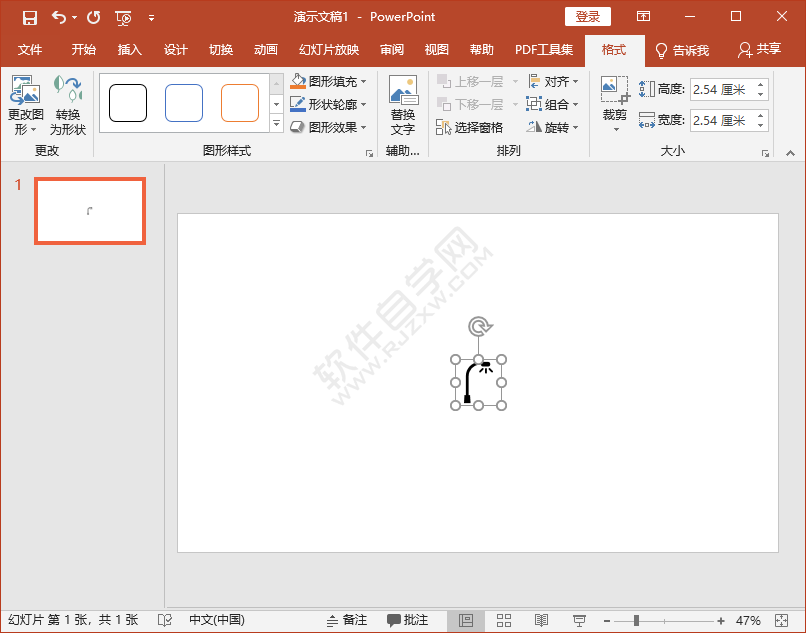
Task: Expand the Shape Fill (图形填充) dropdown
Action: pos(363,82)
